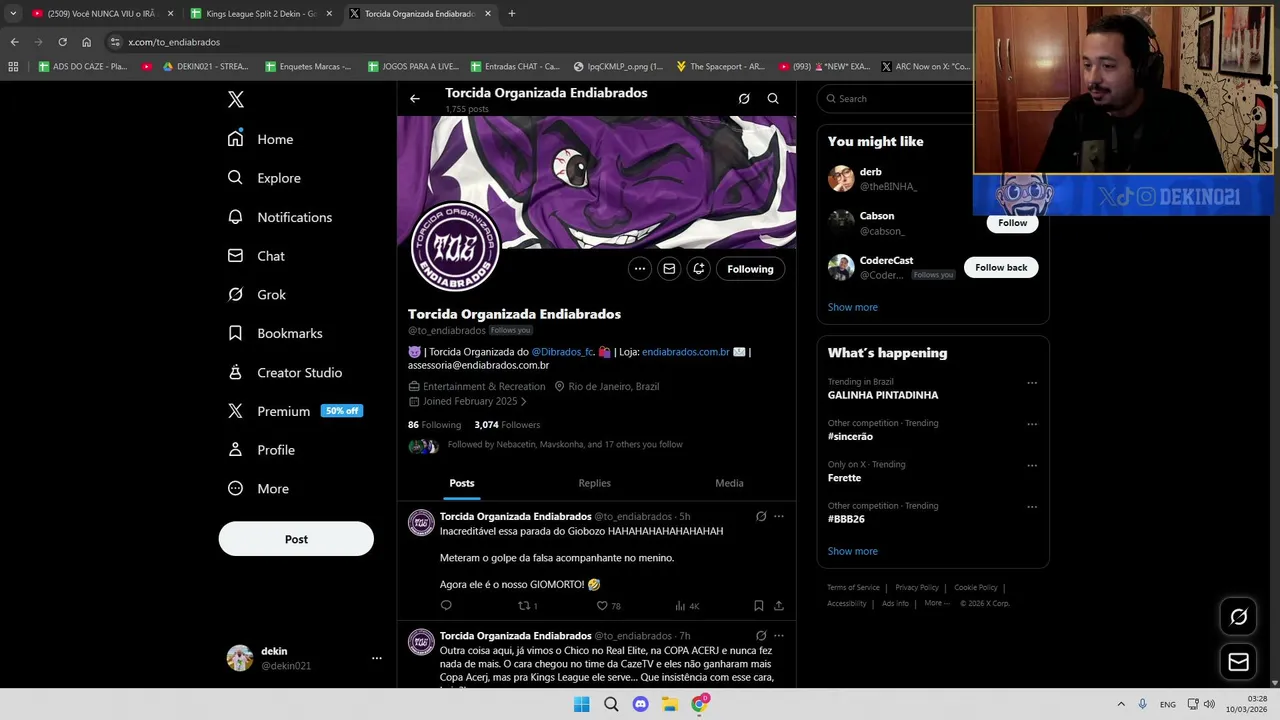1280x720 pixels.
Task: Open Bookmarks from the sidebar
Action: click(274, 333)
